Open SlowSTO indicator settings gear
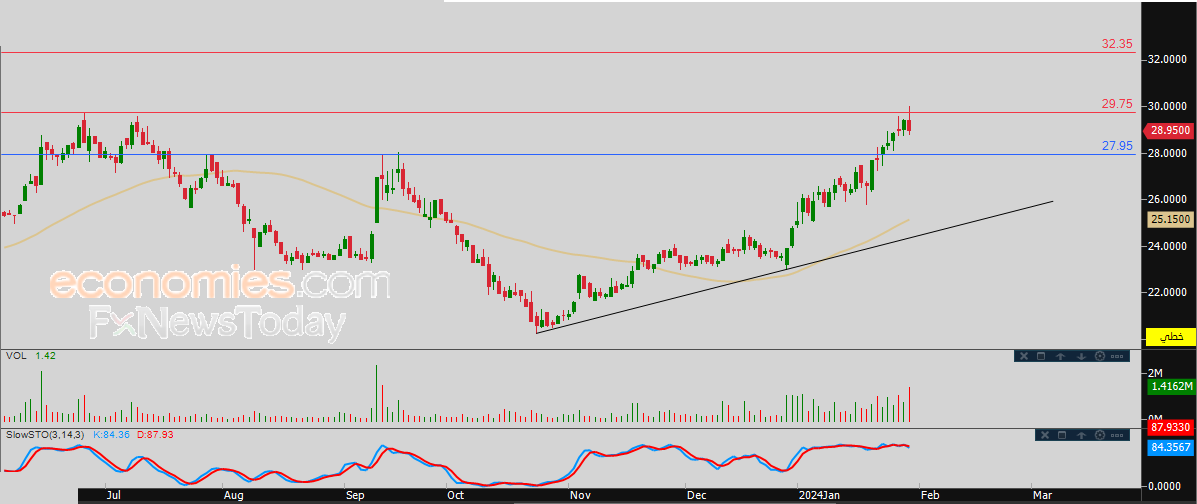 click(x=1100, y=435)
